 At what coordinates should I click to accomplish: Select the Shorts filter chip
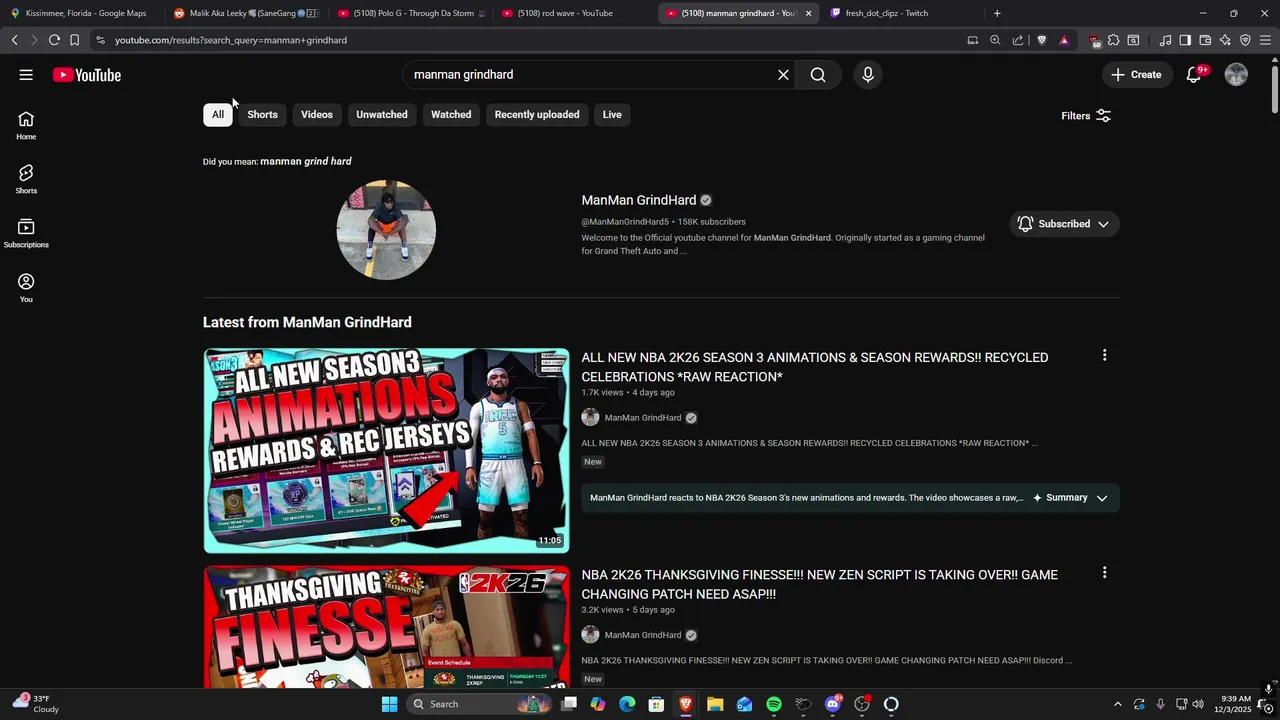click(262, 114)
